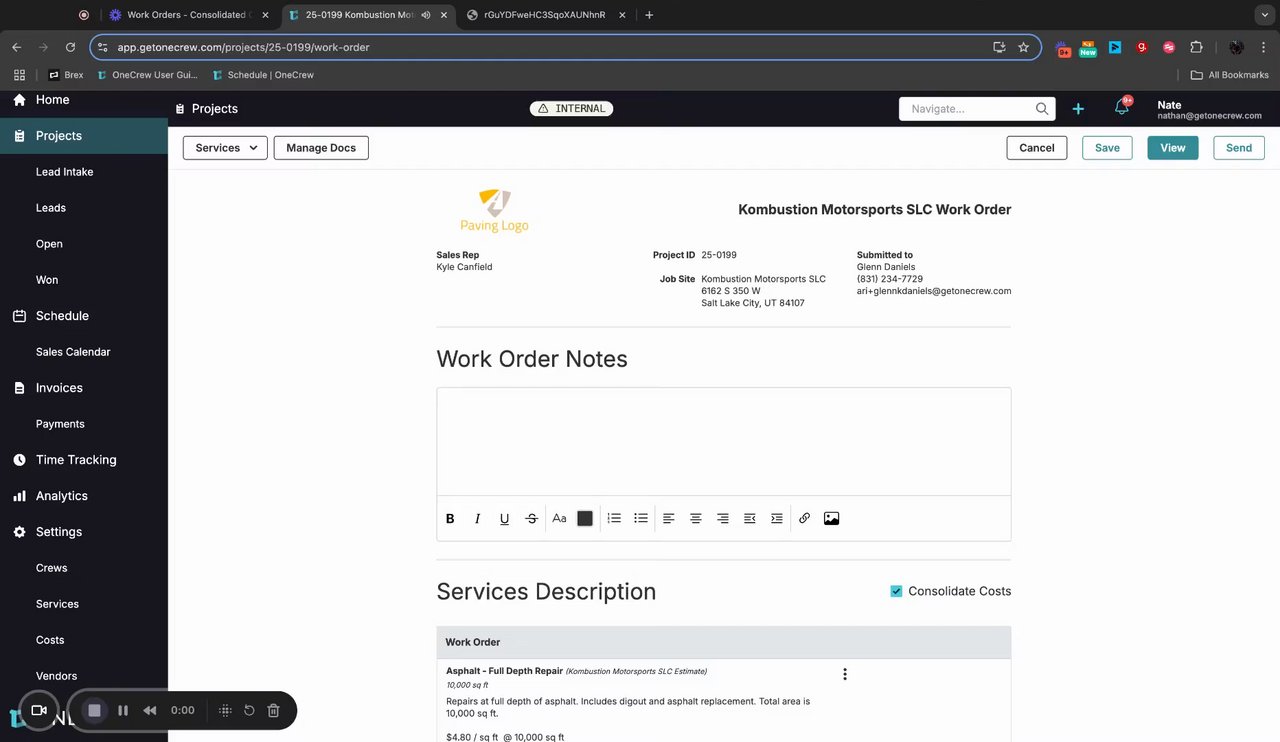
Task: Open Analytics in the sidebar
Action: 62,496
